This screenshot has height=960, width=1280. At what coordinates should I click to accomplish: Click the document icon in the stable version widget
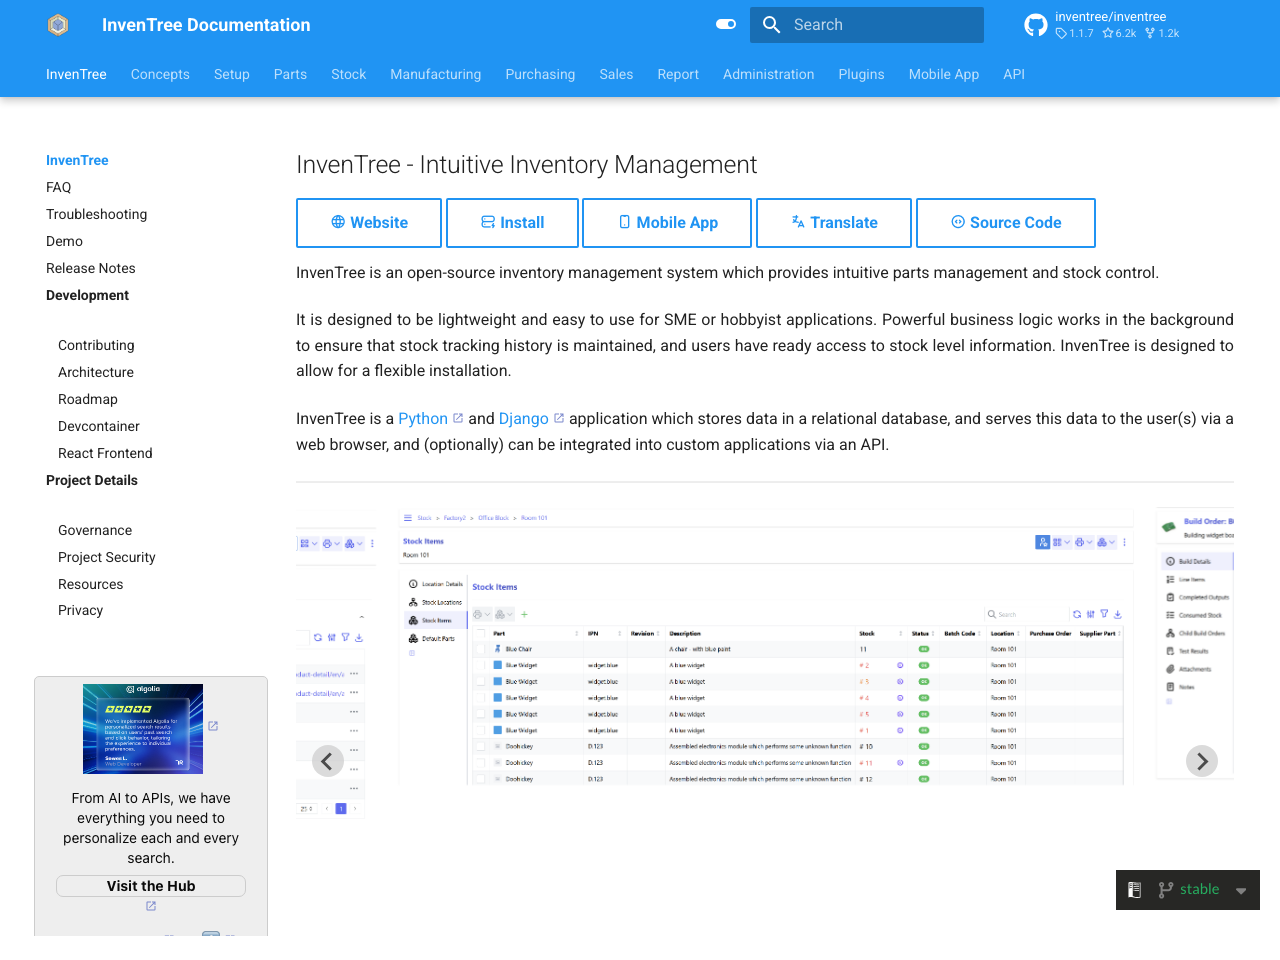pyautogui.click(x=1135, y=889)
